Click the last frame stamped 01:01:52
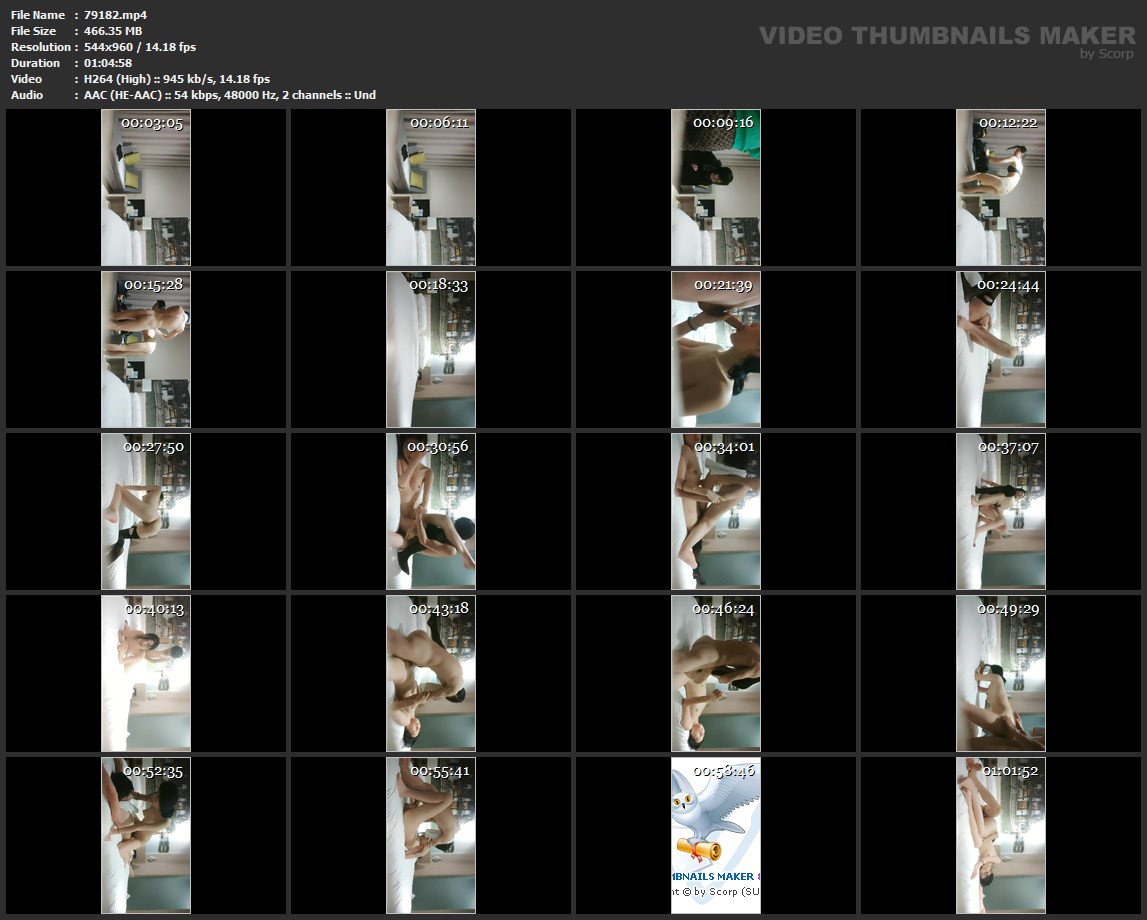The width and height of the screenshot is (1147, 920). tap(1000, 835)
